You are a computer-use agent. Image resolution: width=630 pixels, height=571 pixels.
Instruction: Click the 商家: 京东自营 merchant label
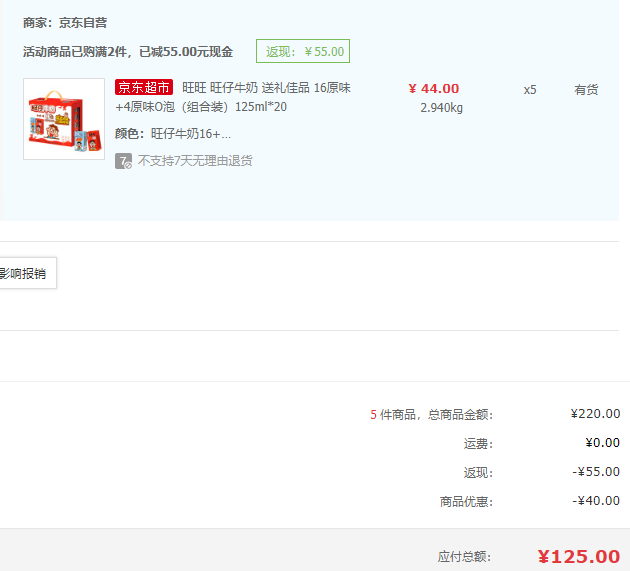65,23
